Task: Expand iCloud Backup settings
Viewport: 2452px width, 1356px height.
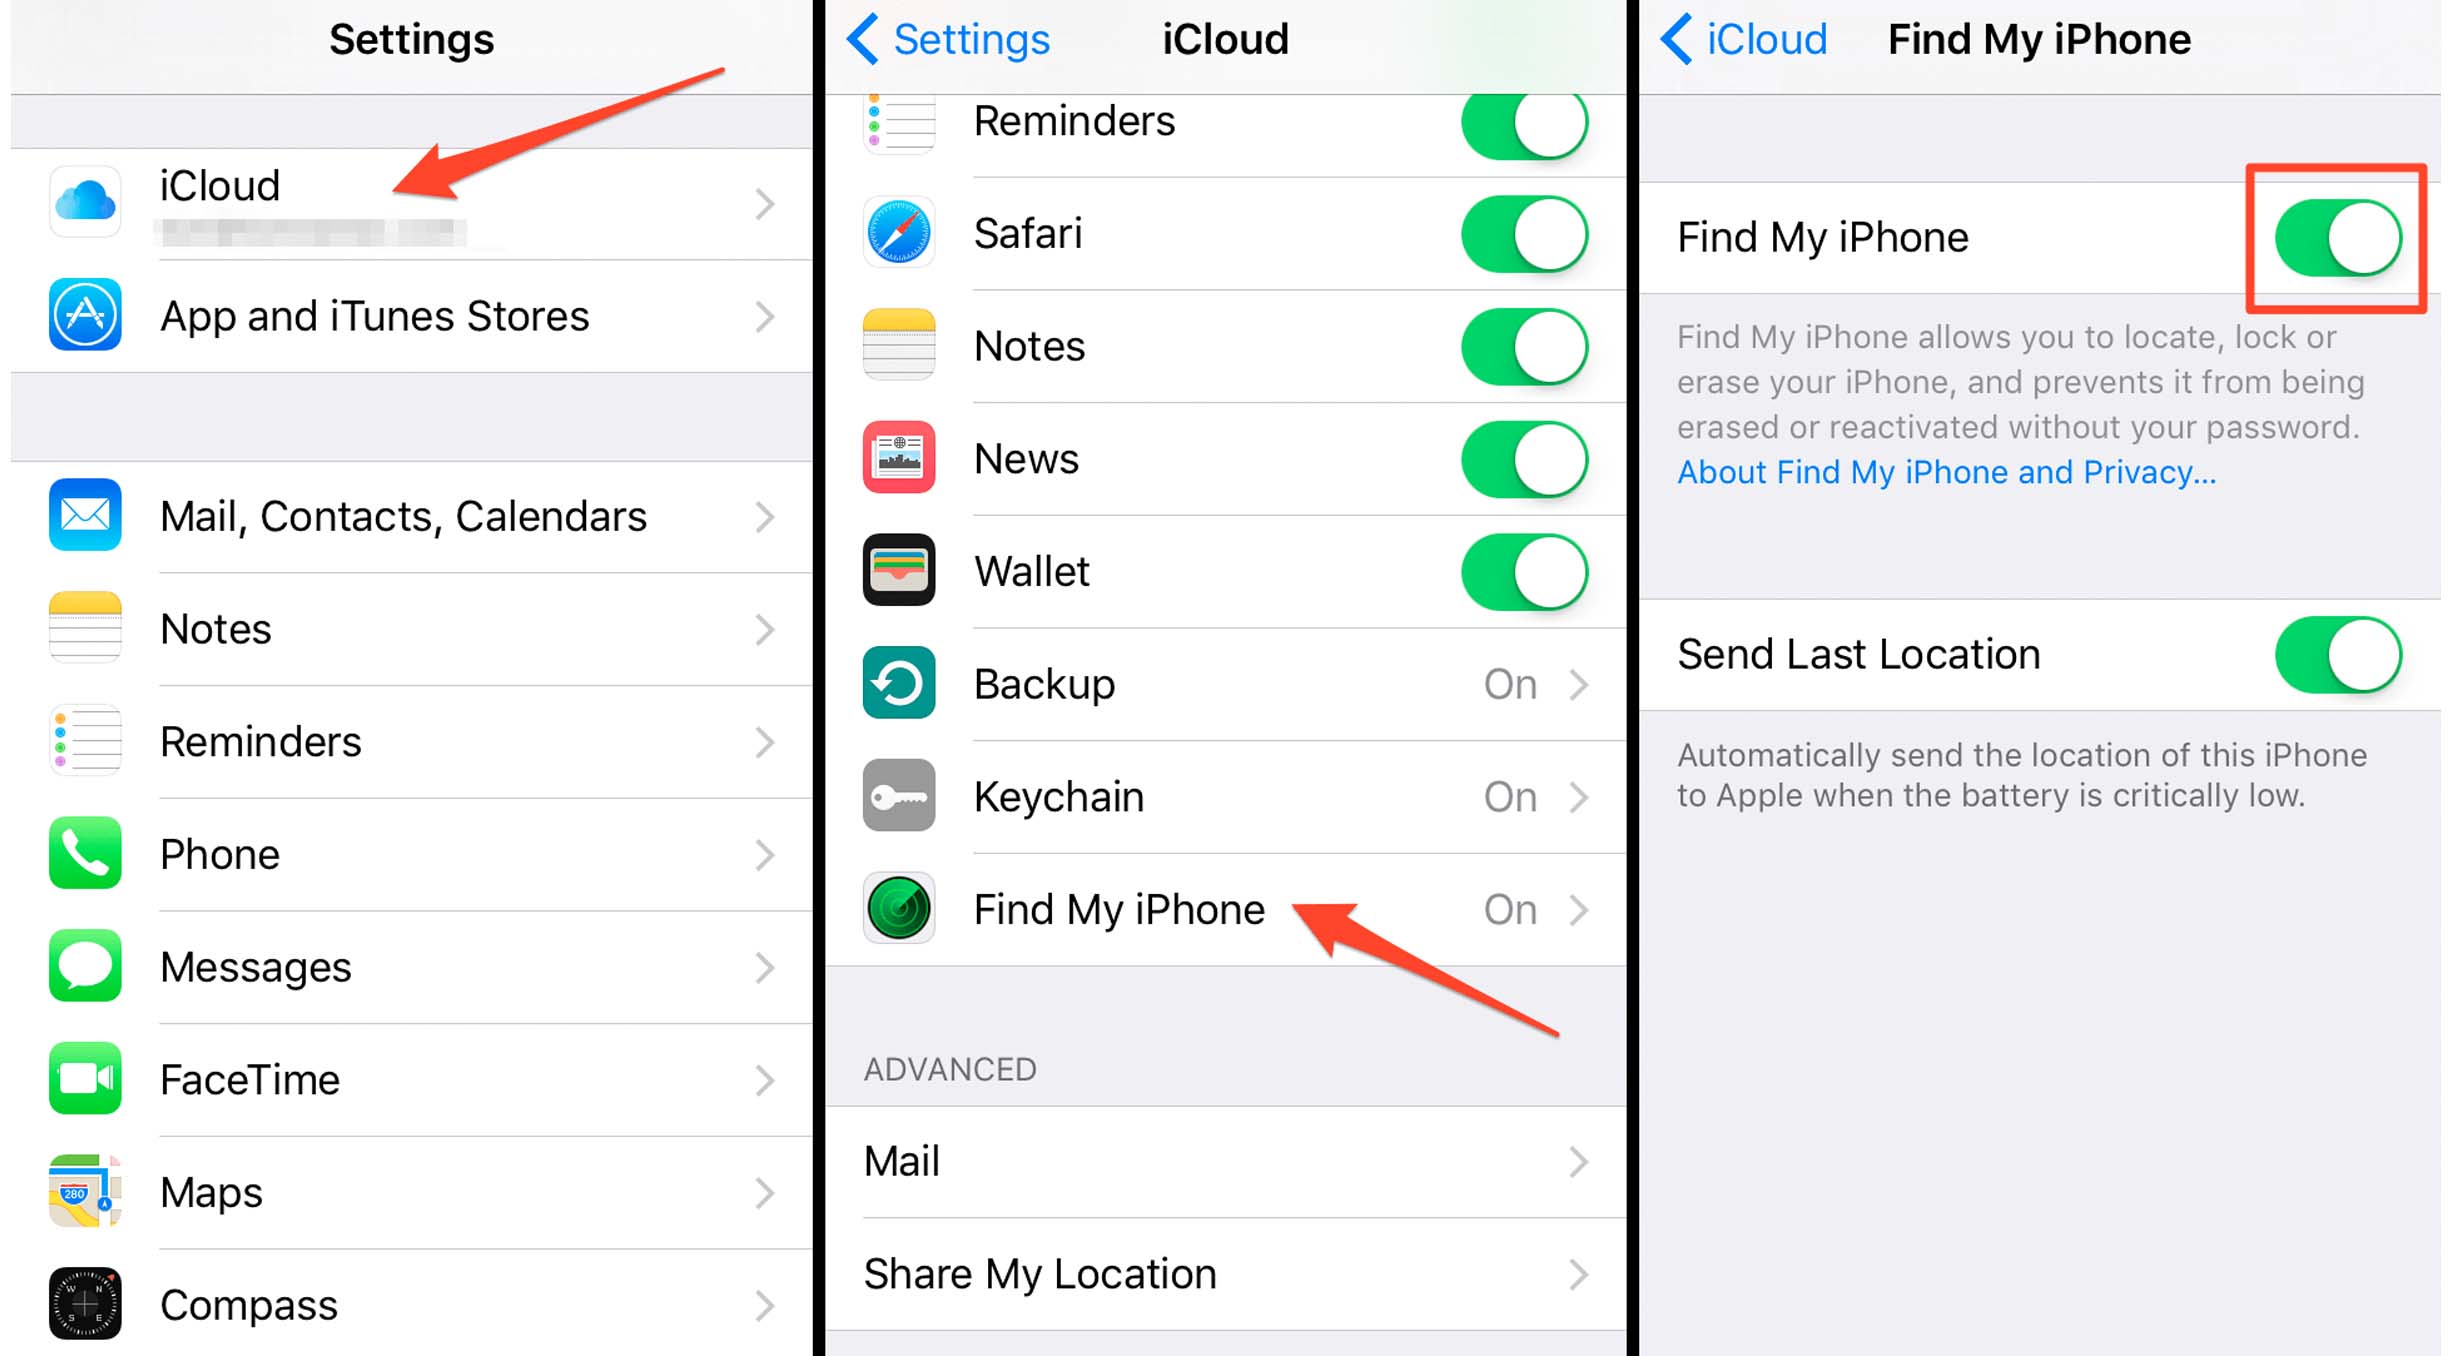Action: (1227, 681)
